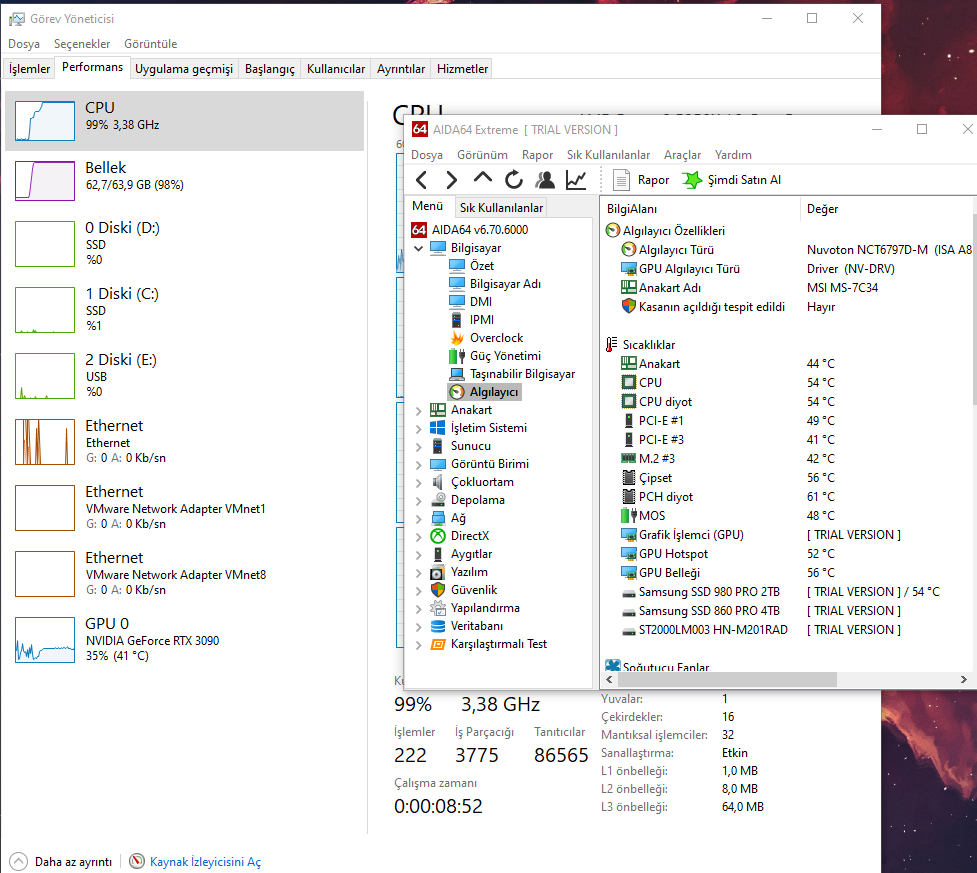Click the Veritabanı database icon

click(x=439, y=626)
